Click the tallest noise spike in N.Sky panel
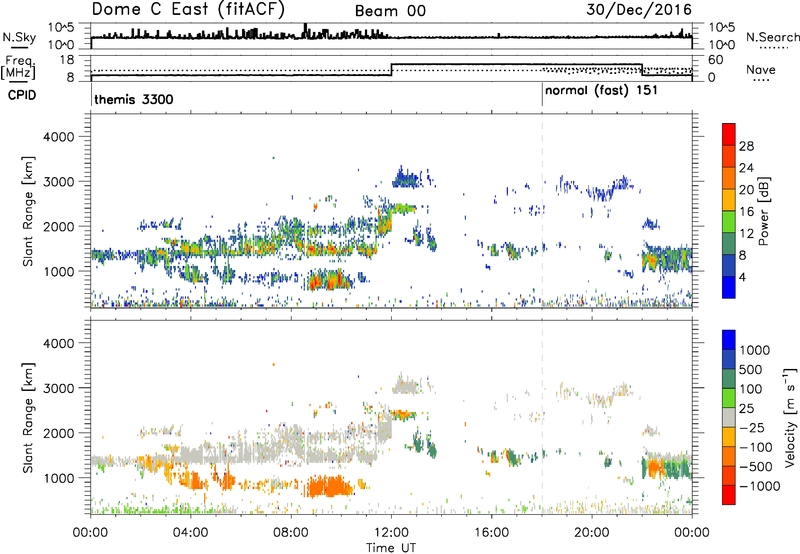800x554 pixels. pyautogui.click(x=305, y=30)
